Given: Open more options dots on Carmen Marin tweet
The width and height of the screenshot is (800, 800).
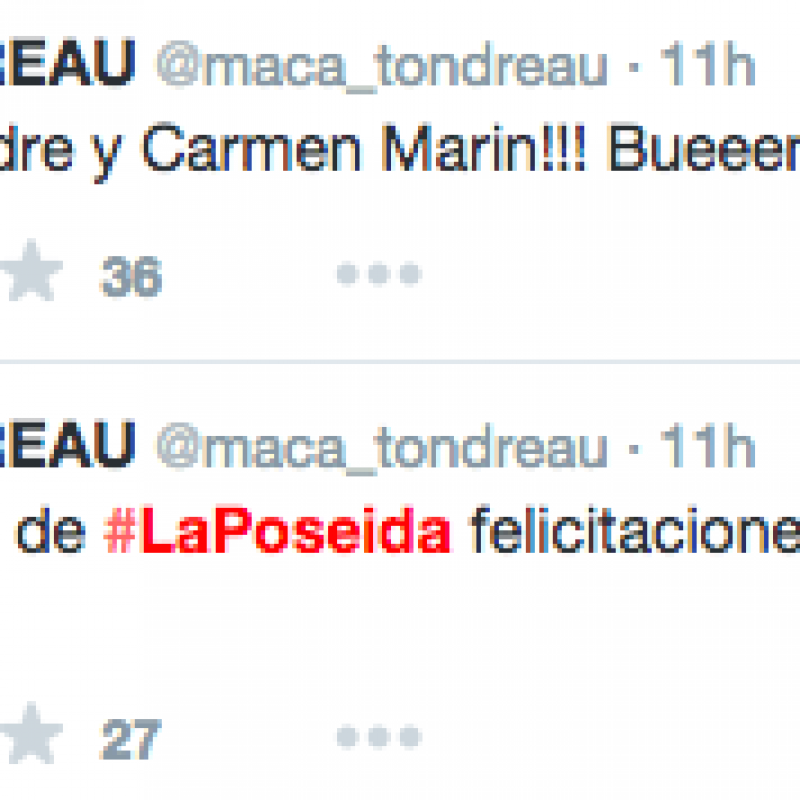Looking at the screenshot, I should coord(379,273).
